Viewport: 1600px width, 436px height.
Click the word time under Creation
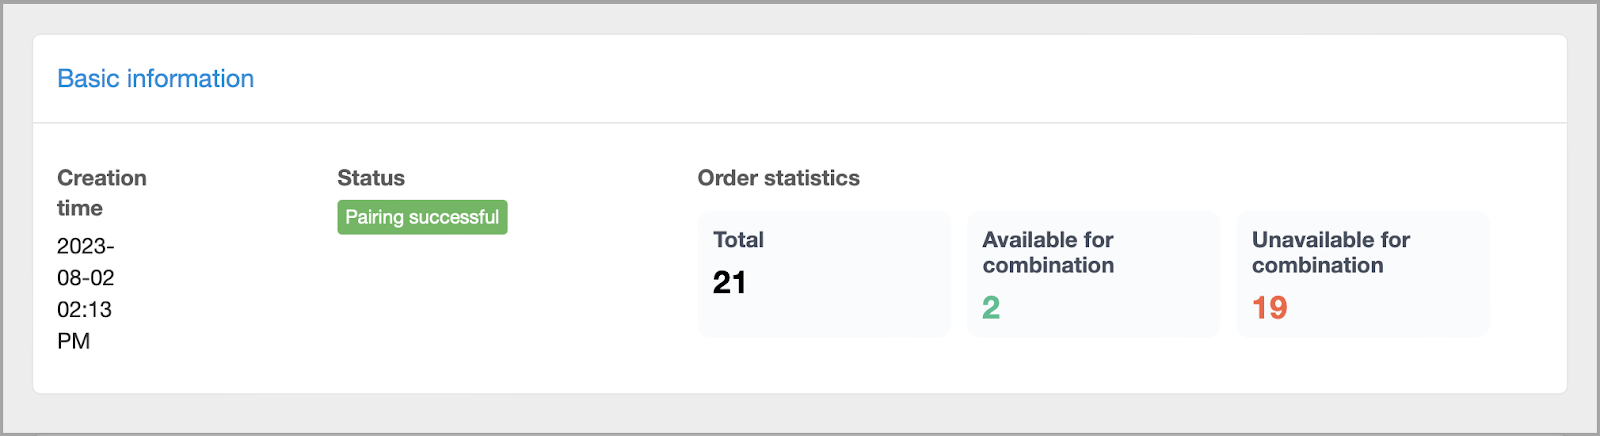(80, 208)
